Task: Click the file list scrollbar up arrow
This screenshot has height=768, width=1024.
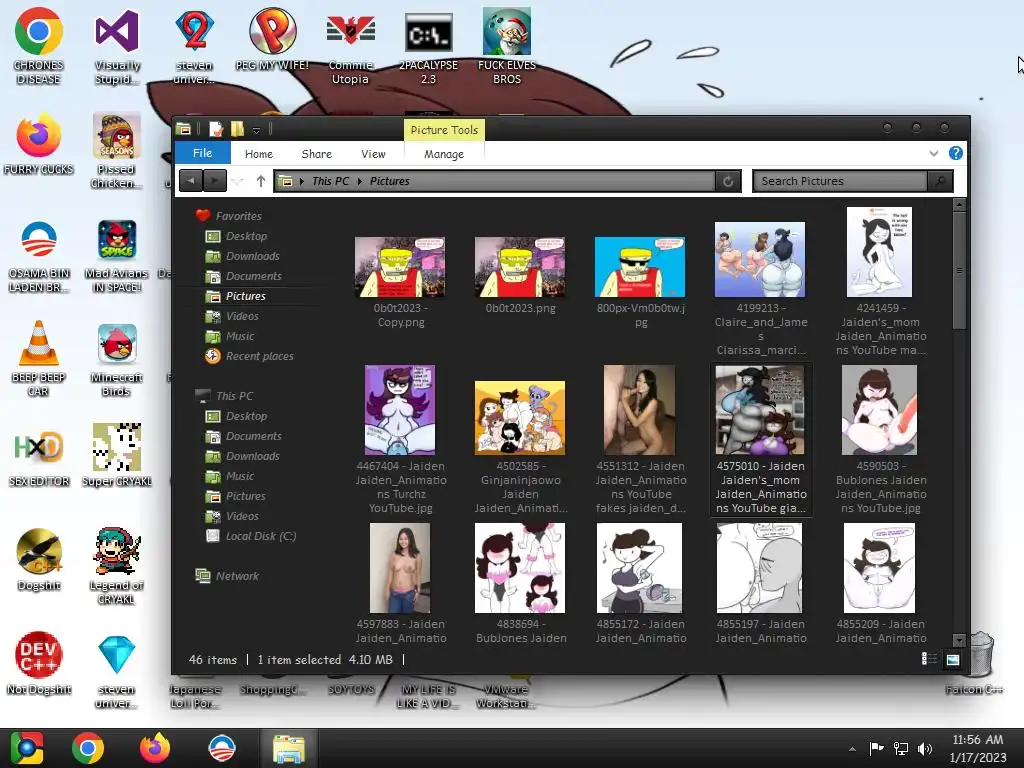Action: click(959, 205)
